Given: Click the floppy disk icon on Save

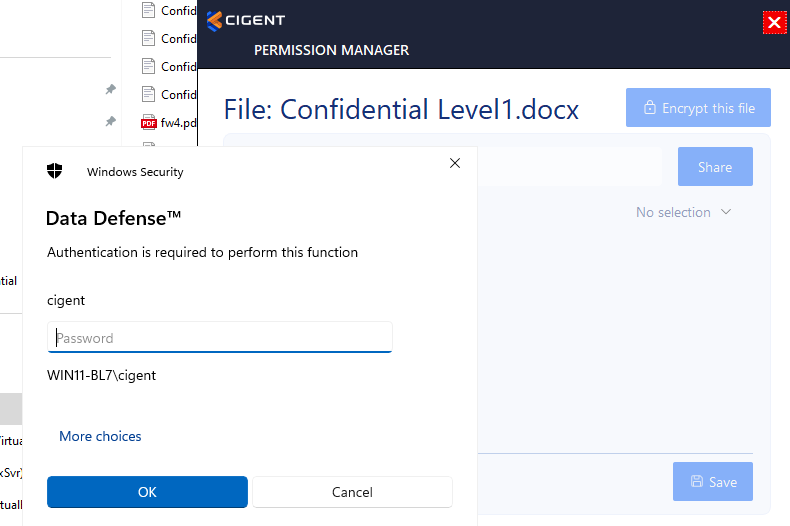Looking at the screenshot, I should [x=697, y=482].
